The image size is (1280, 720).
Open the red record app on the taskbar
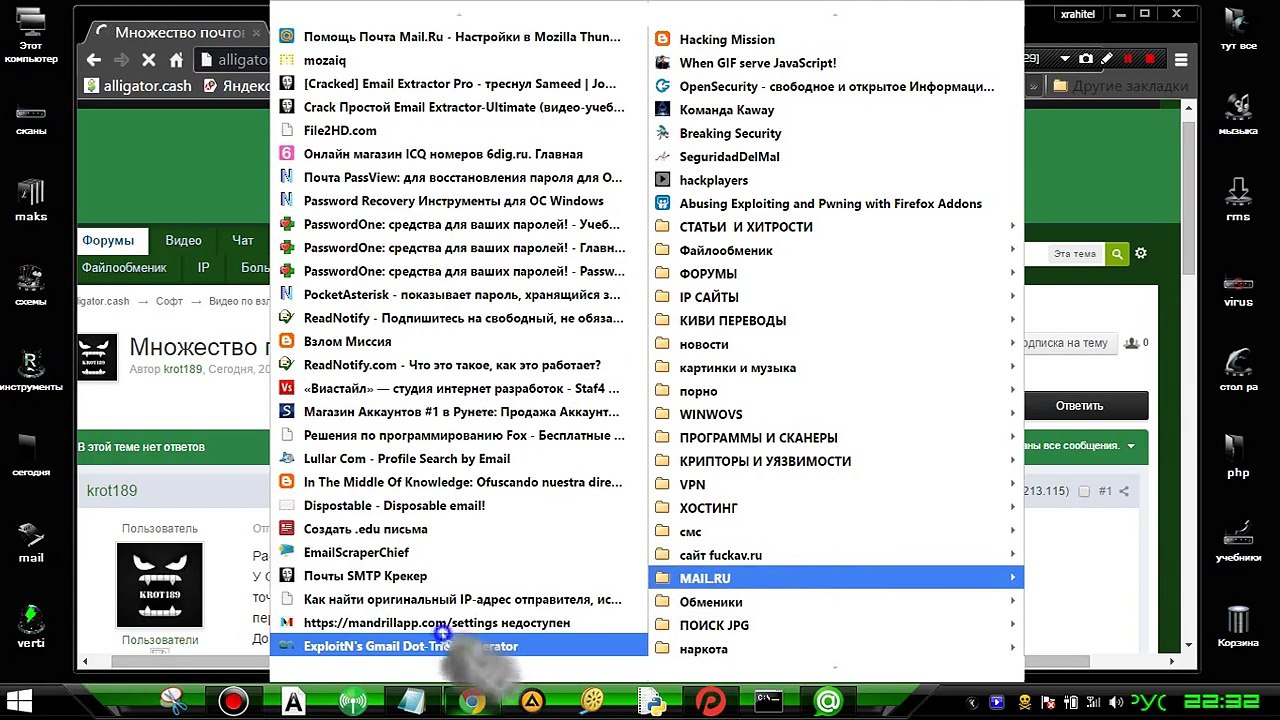coord(233,701)
